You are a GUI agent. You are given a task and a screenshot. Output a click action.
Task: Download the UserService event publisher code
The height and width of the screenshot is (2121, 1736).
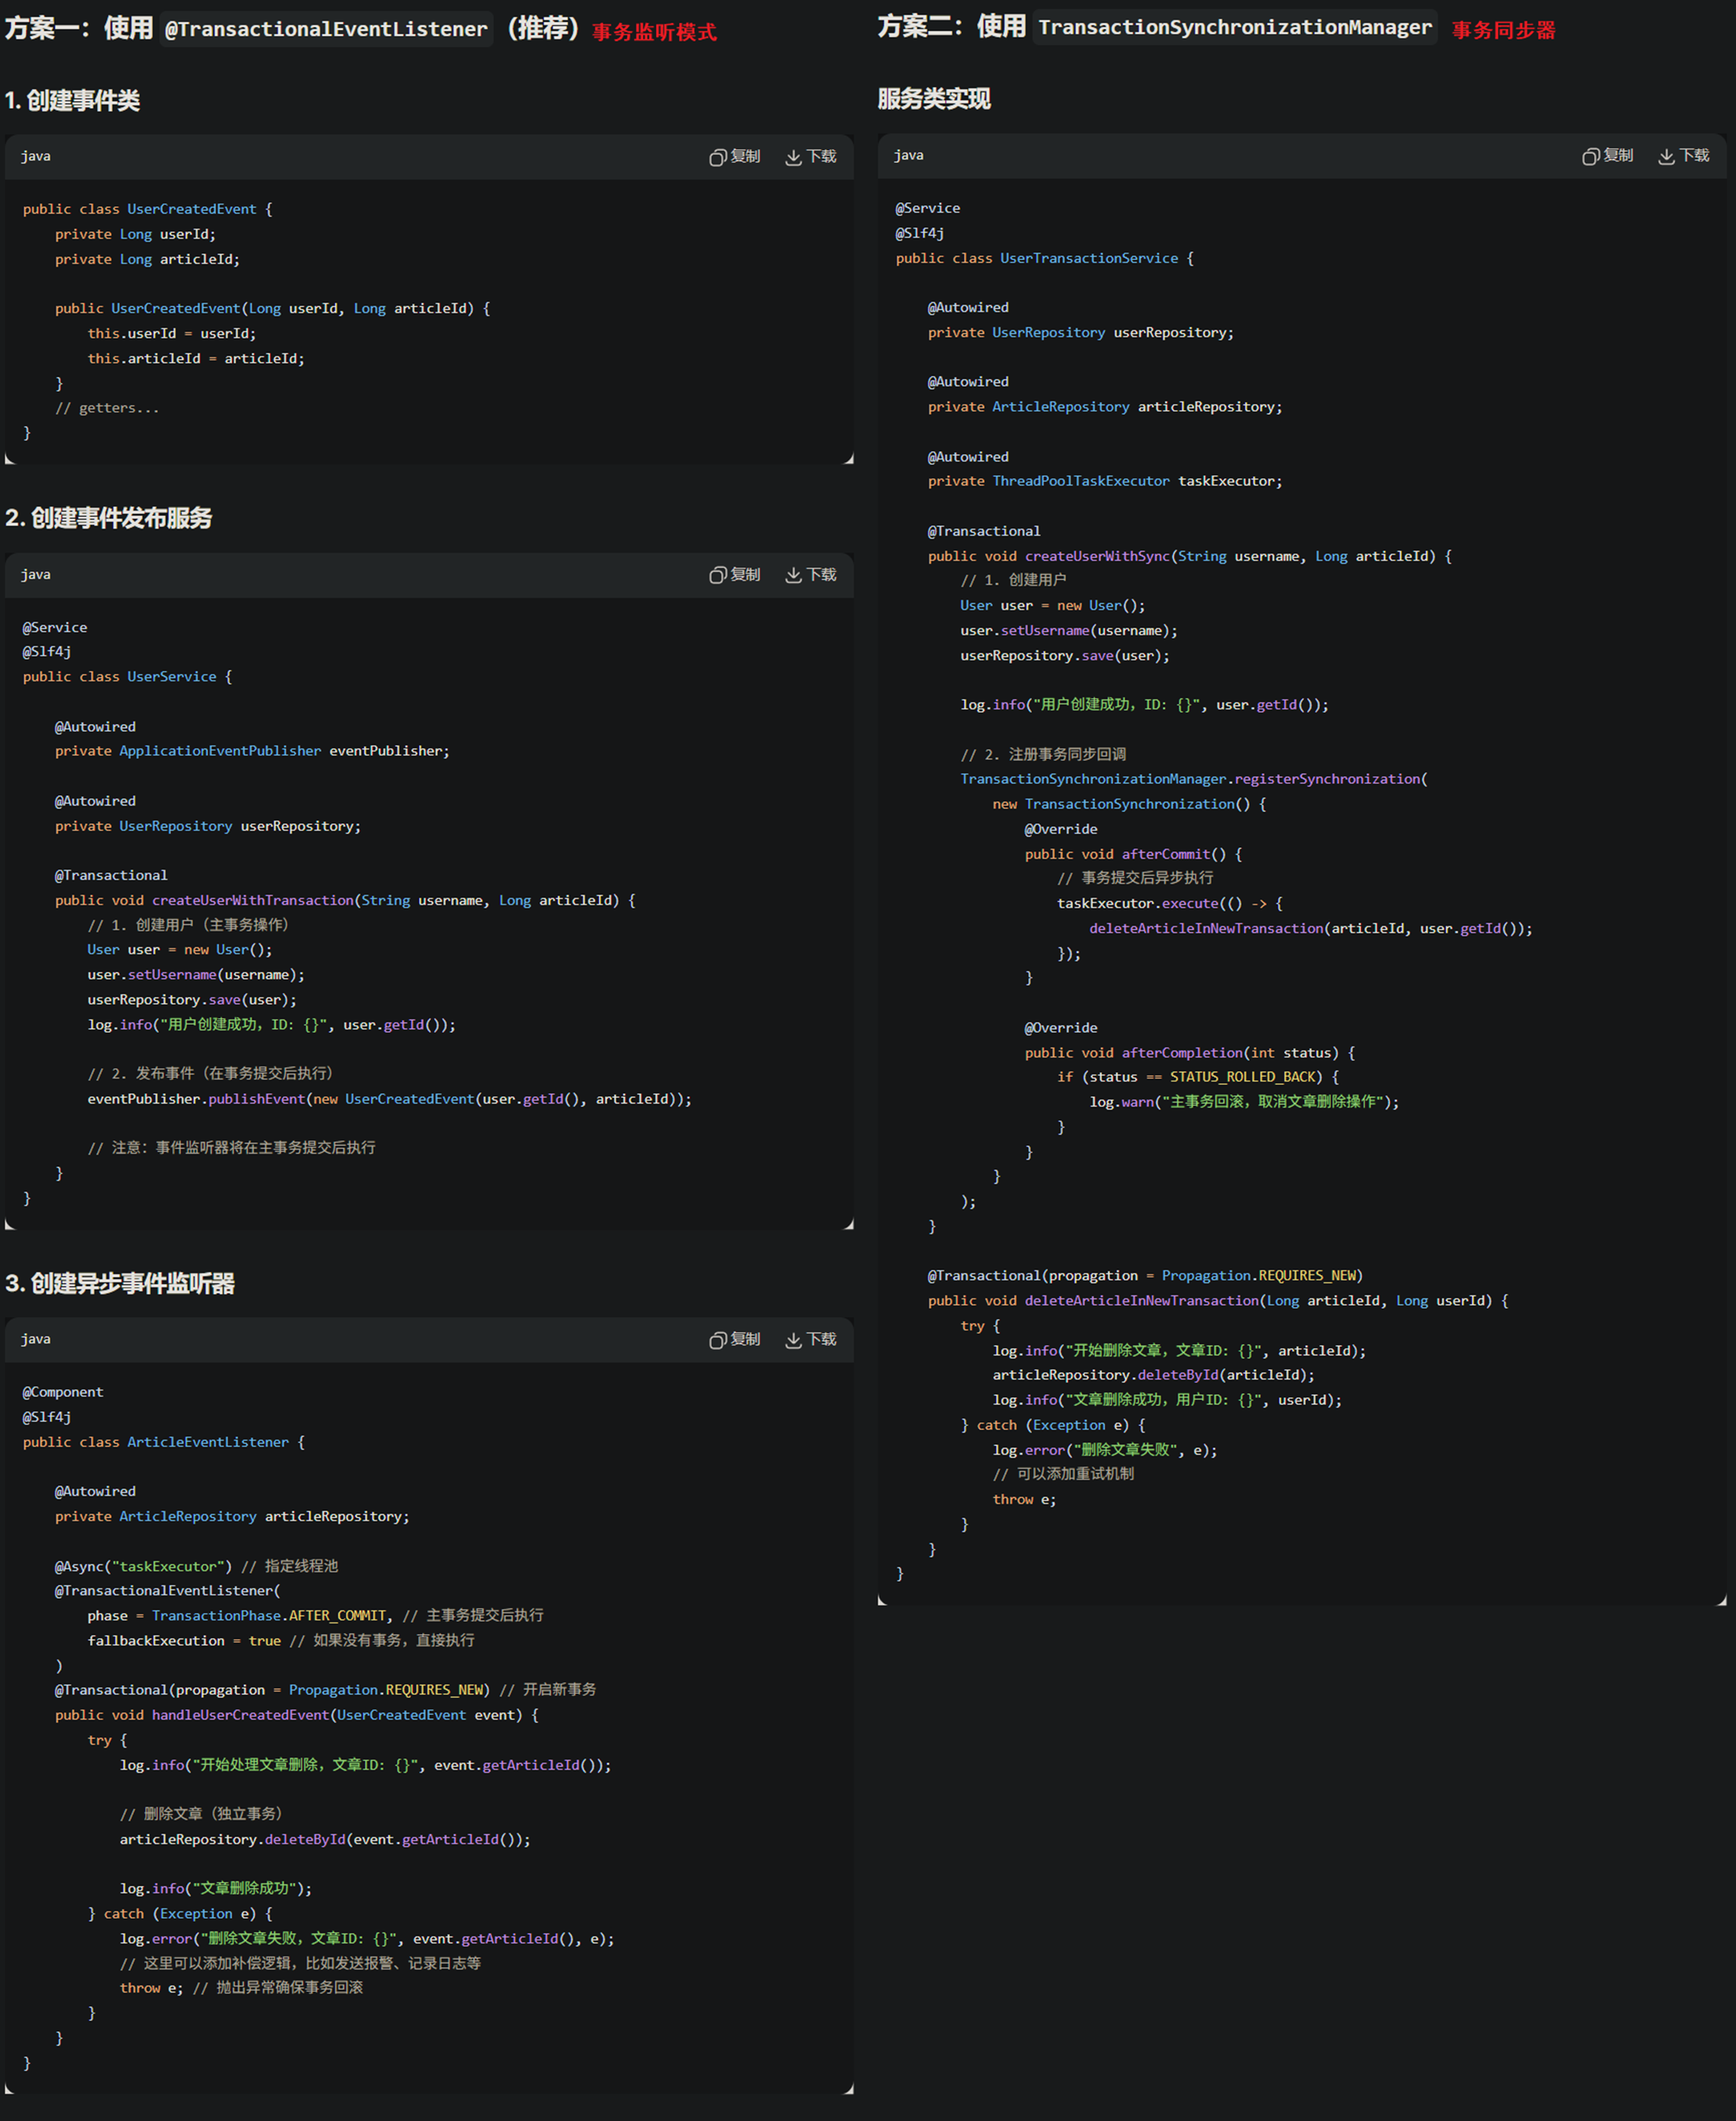(x=811, y=575)
